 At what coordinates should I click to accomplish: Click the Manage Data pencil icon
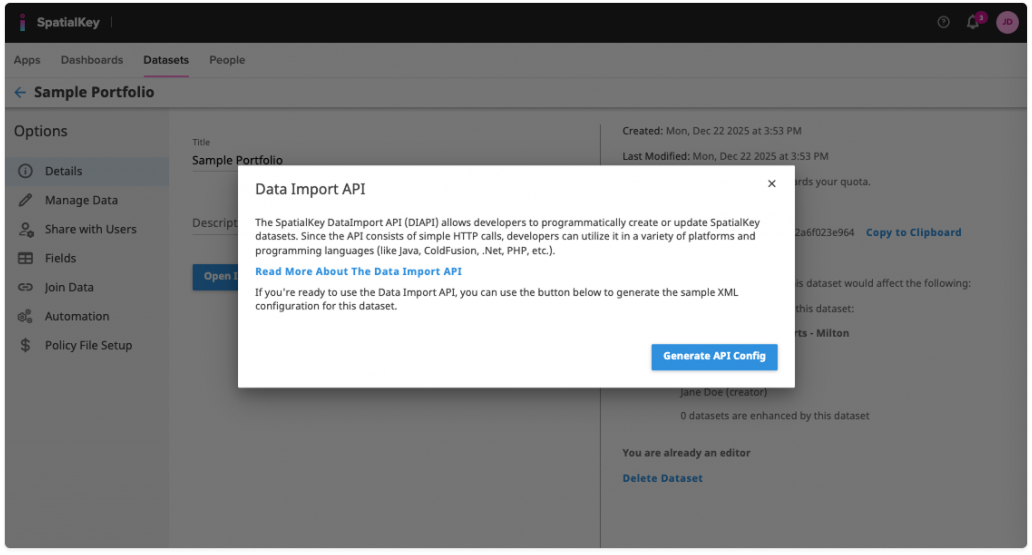(x=25, y=200)
